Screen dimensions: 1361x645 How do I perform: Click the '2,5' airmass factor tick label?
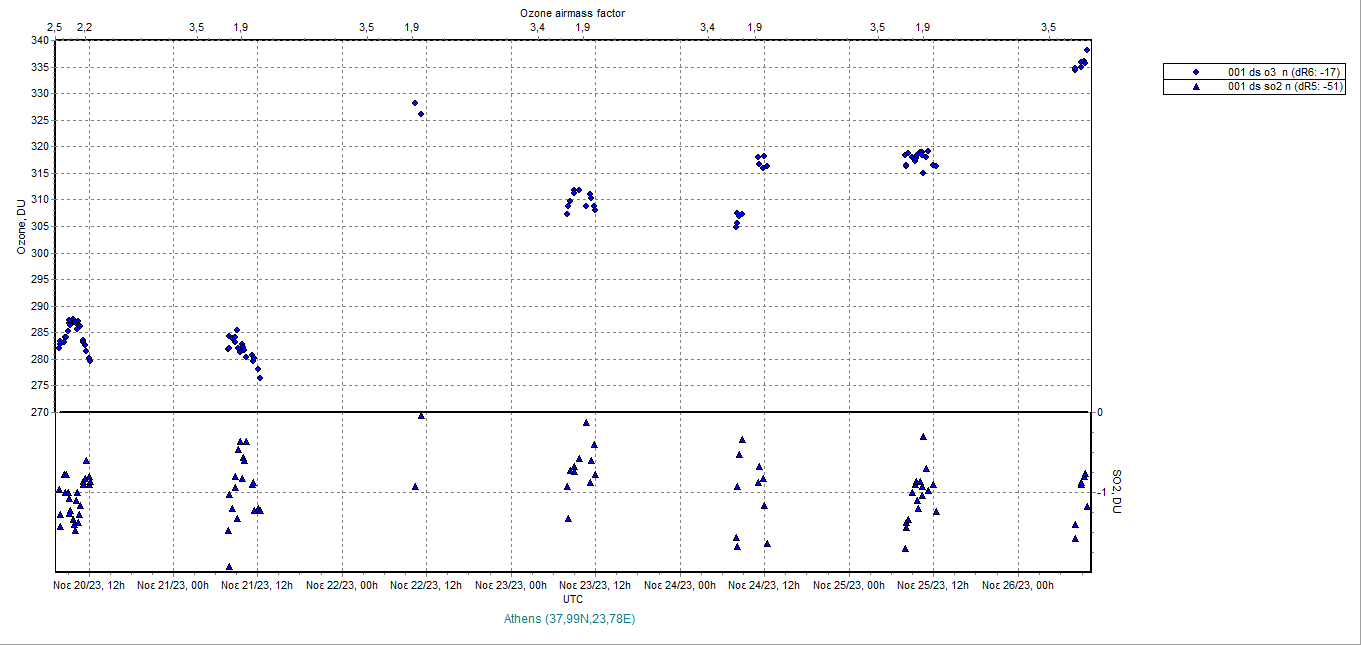(55, 27)
